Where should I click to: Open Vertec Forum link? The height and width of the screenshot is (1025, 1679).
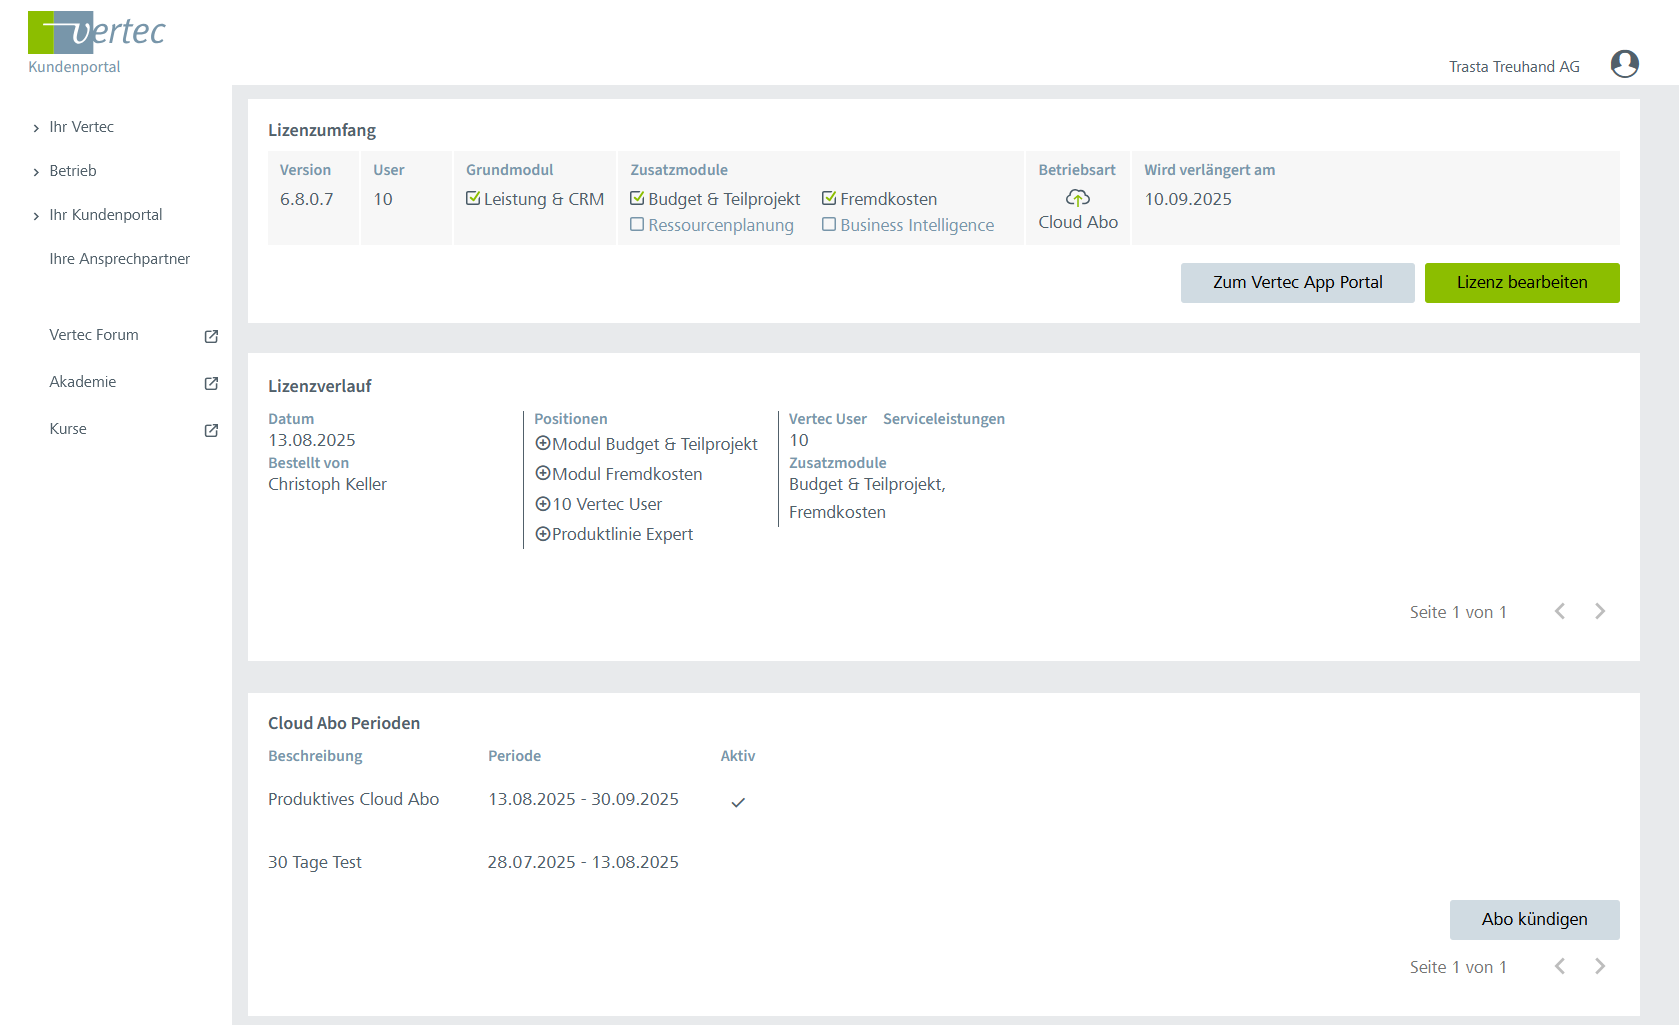tap(94, 335)
